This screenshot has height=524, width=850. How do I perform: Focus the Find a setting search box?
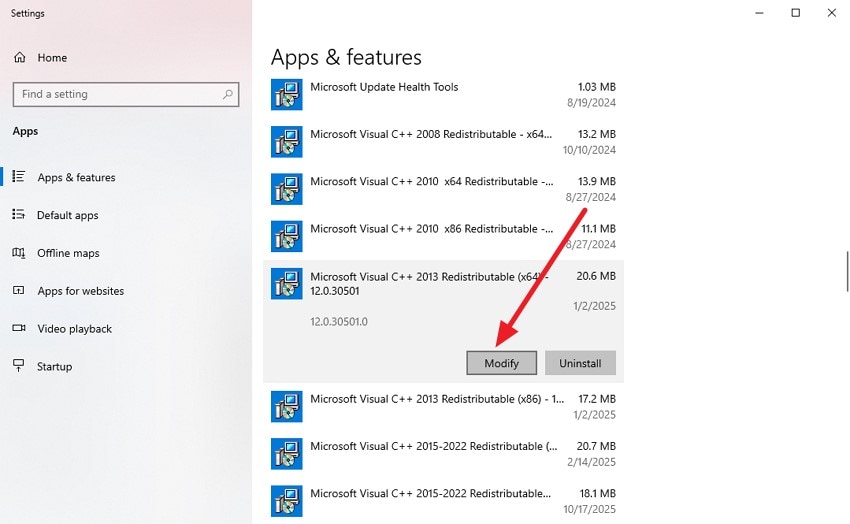[x=126, y=94]
